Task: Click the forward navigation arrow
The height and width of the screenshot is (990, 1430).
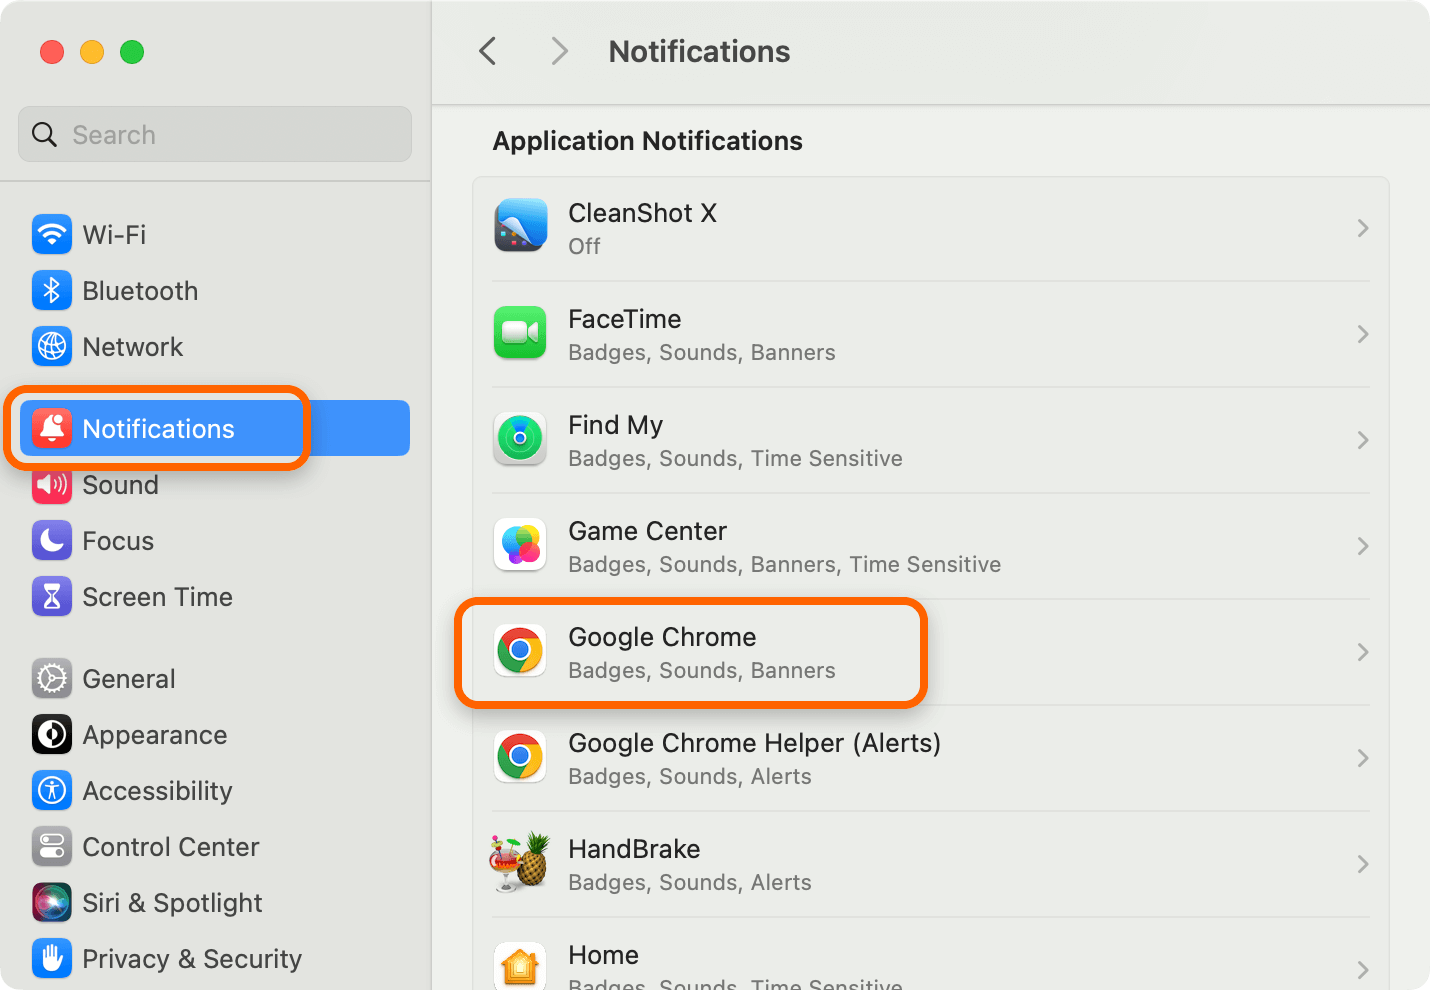Action: pos(559,51)
